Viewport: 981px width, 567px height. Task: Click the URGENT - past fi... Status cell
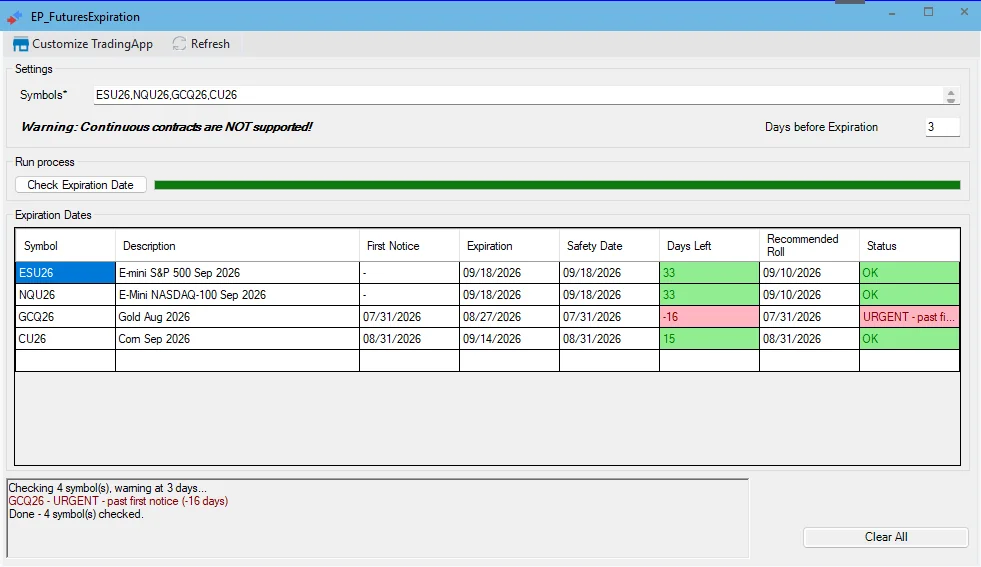(910, 317)
